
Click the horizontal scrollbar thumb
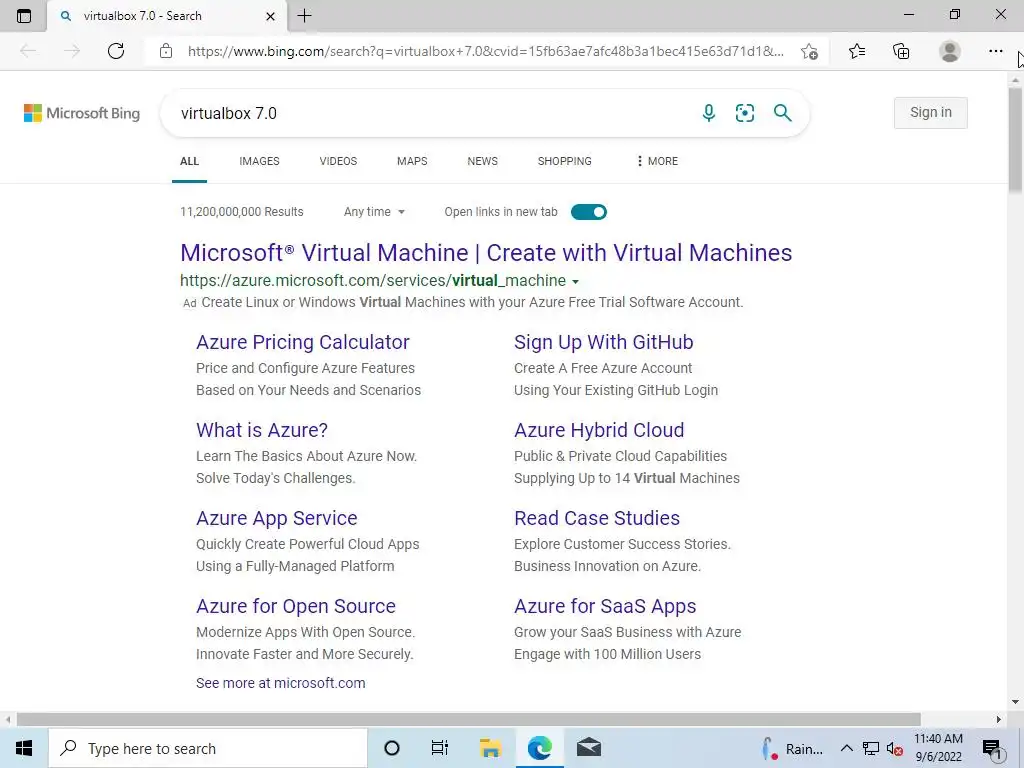[468, 720]
